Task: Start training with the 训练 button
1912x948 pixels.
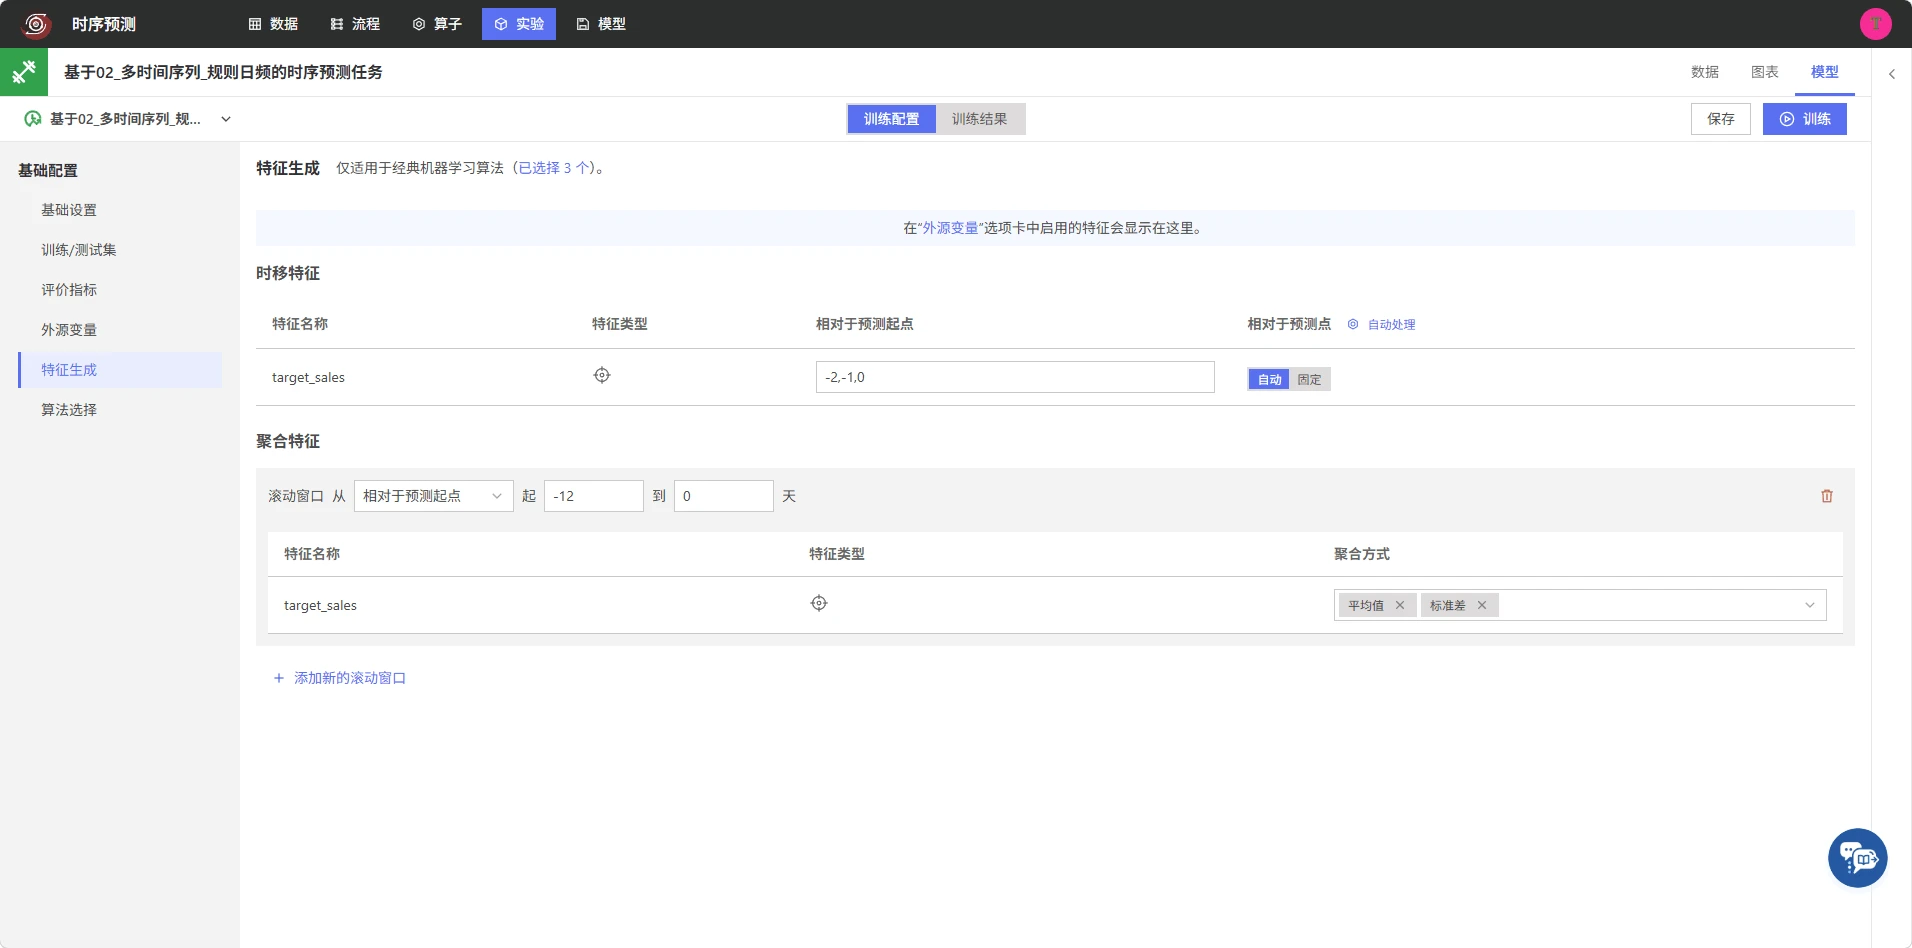Action: click(1804, 119)
